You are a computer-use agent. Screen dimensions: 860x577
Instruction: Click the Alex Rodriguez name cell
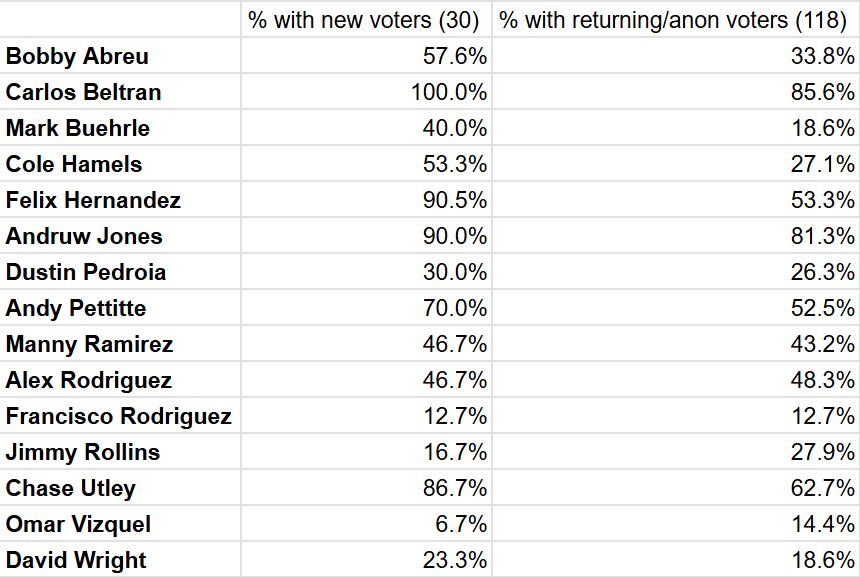tap(89, 381)
